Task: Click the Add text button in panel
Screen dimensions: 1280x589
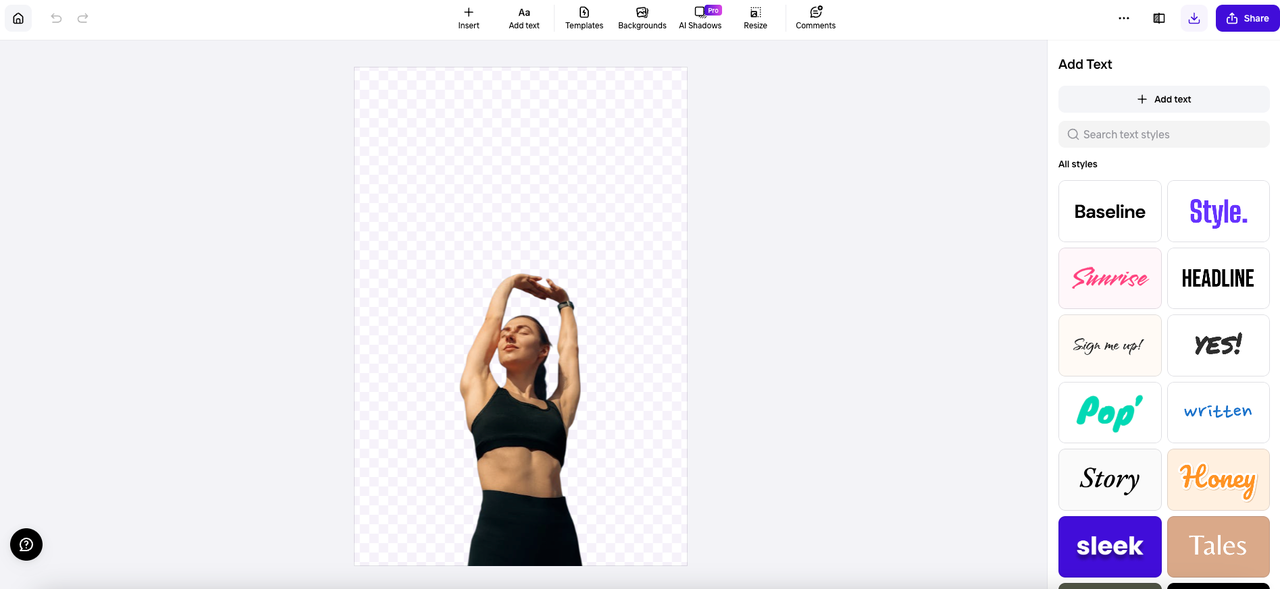Action: [1164, 99]
